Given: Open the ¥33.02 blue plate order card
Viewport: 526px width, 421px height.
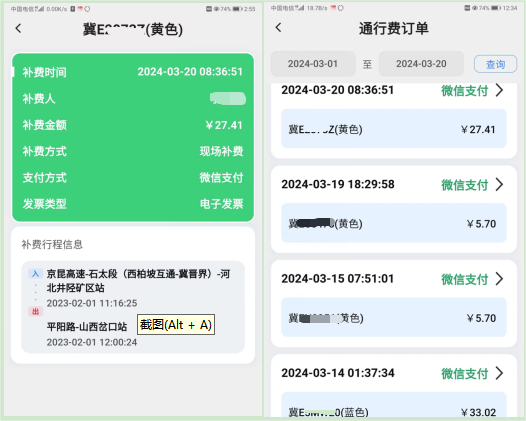Looking at the screenshot, I should (x=394, y=405).
